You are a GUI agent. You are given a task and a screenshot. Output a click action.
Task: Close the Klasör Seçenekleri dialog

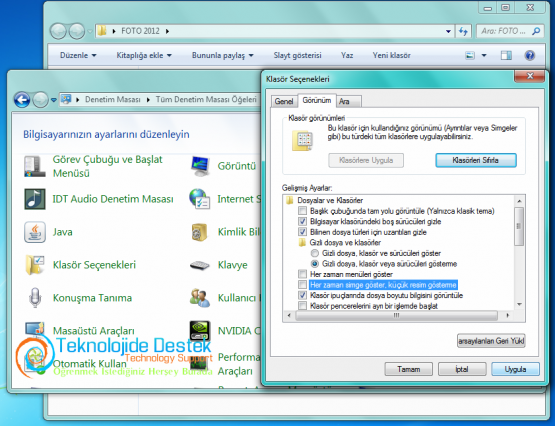click(x=530, y=76)
